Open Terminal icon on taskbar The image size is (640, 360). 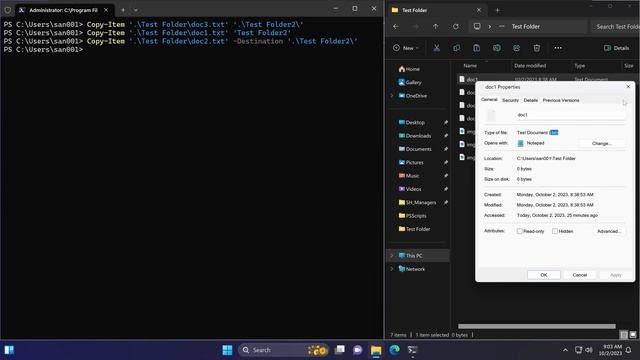(x=413, y=350)
